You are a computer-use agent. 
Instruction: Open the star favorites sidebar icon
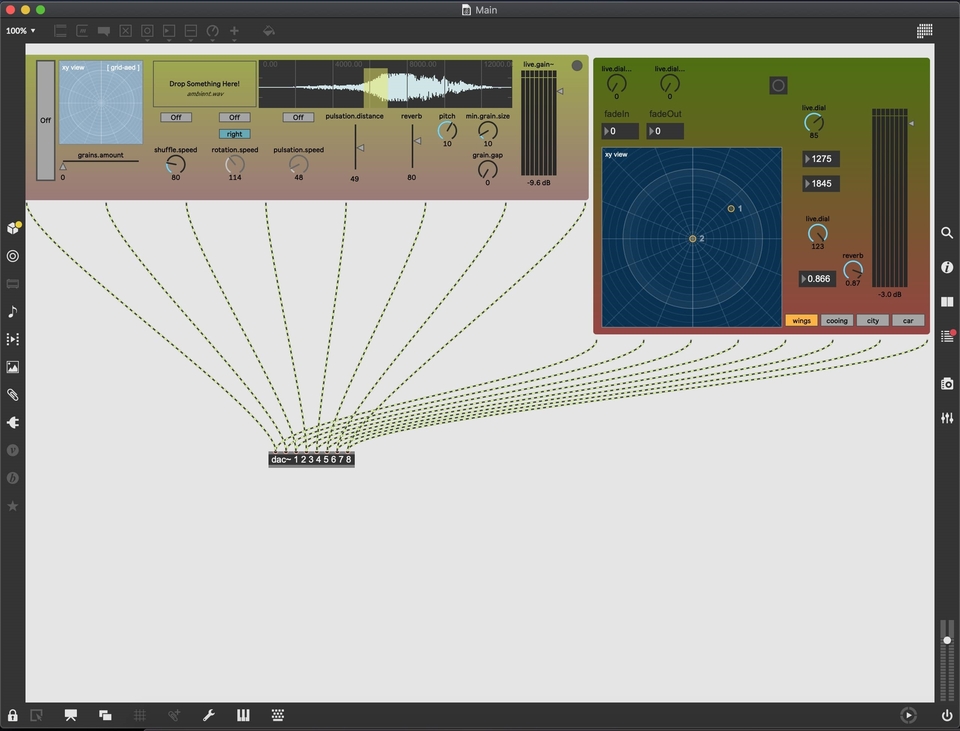[13, 506]
